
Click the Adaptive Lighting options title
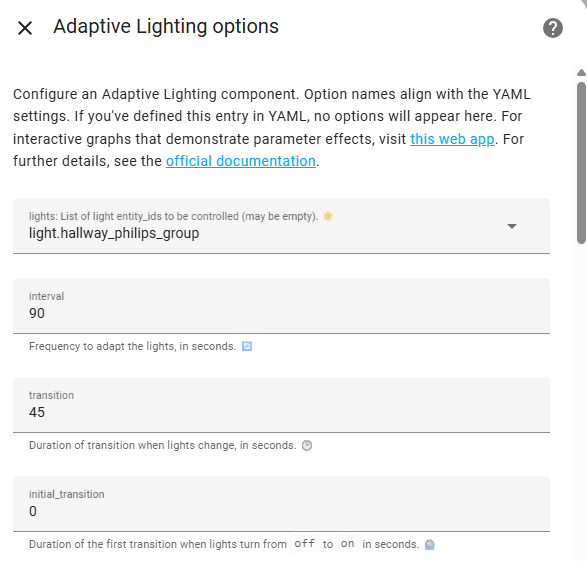point(166,27)
